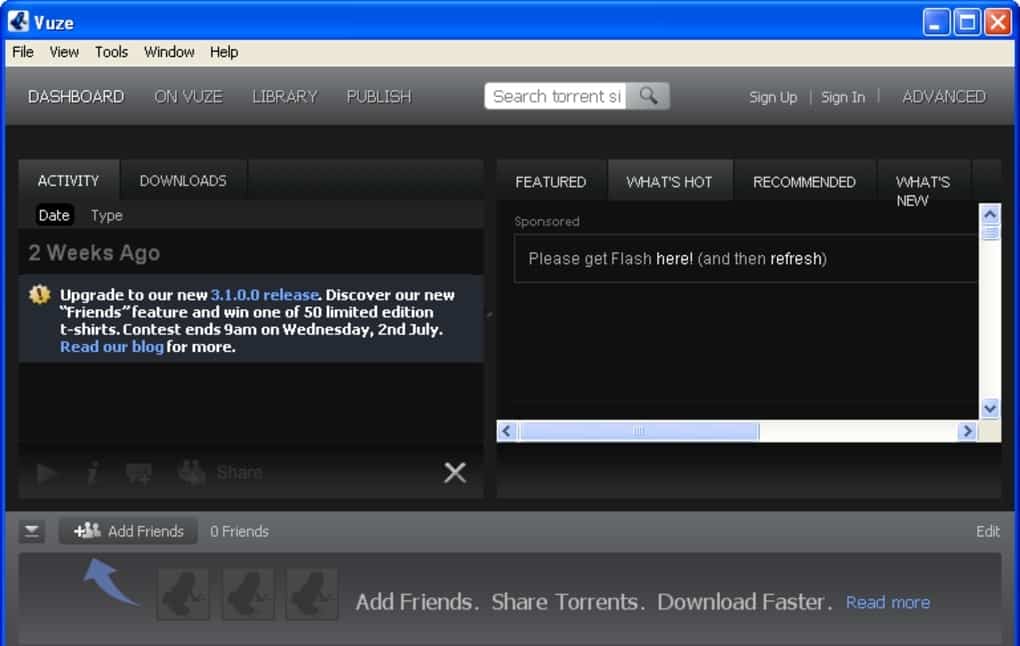Click the info 'i' details icon

[92, 473]
